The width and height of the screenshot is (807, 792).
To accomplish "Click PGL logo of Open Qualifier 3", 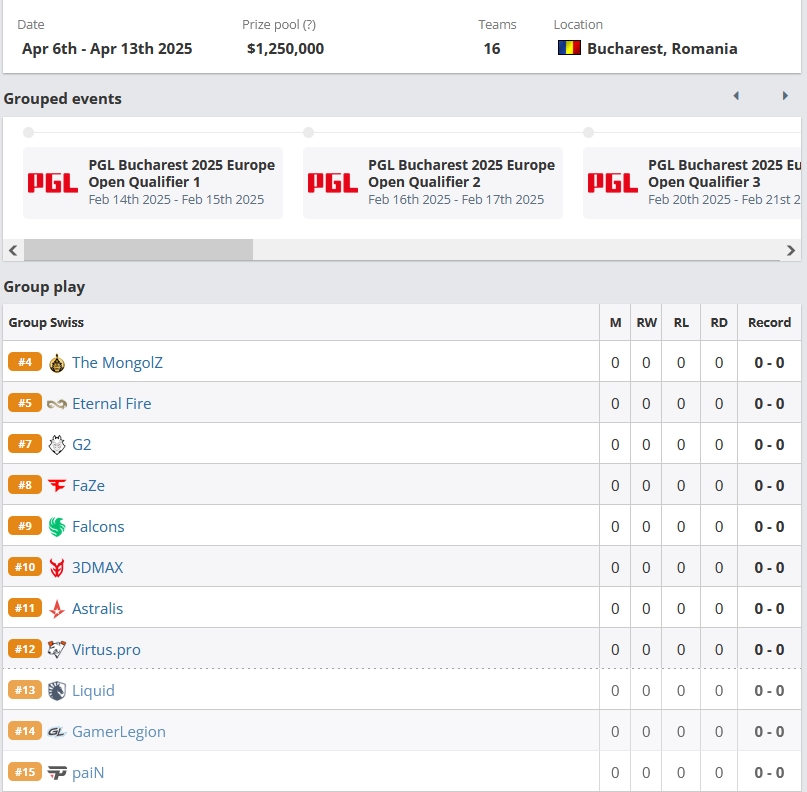I will pyautogui.click(x=612, y=183).
